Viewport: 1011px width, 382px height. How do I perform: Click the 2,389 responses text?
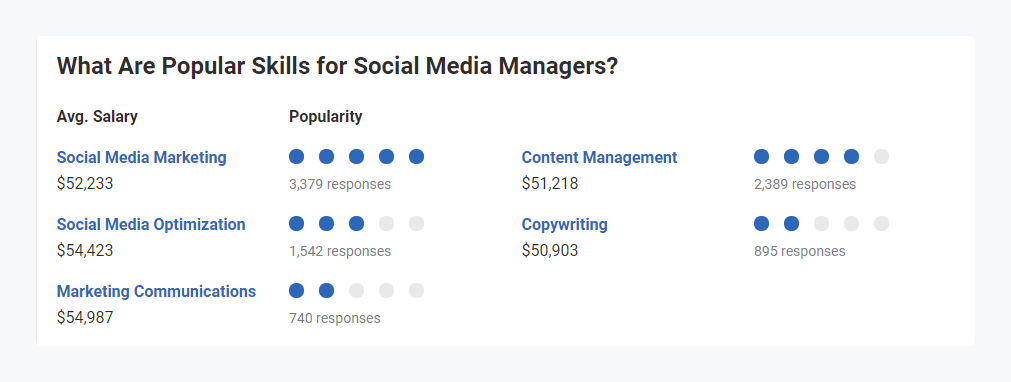tap(805, 184)
